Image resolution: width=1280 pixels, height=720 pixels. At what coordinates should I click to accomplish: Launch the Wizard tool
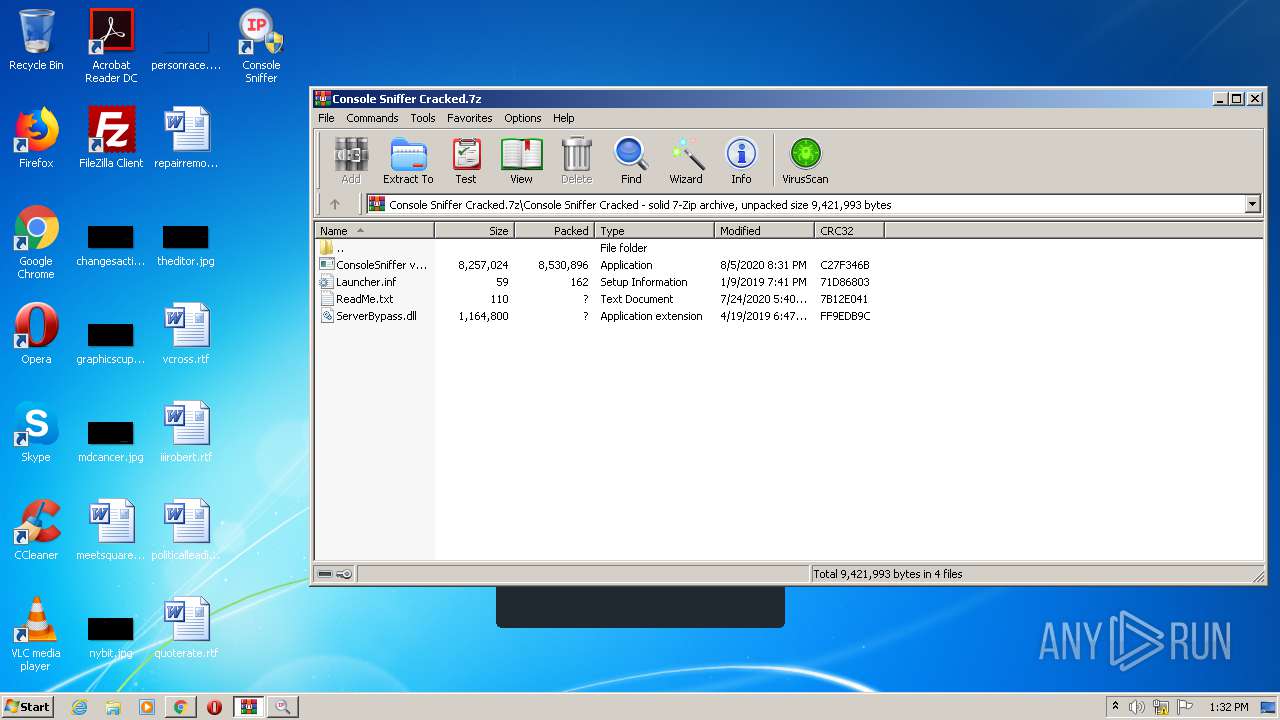click(686, 161)
